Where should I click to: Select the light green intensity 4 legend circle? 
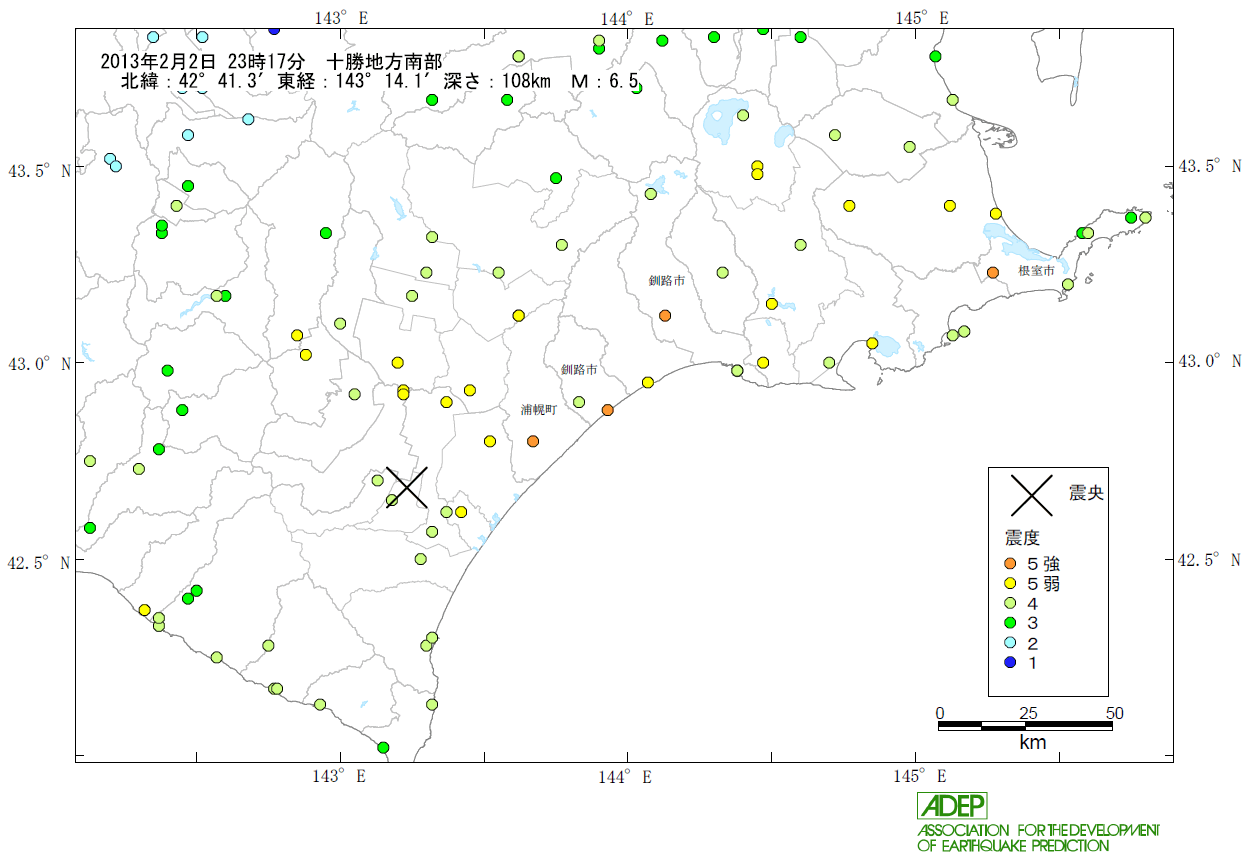pyautogui.click(x=1009, y=603)
